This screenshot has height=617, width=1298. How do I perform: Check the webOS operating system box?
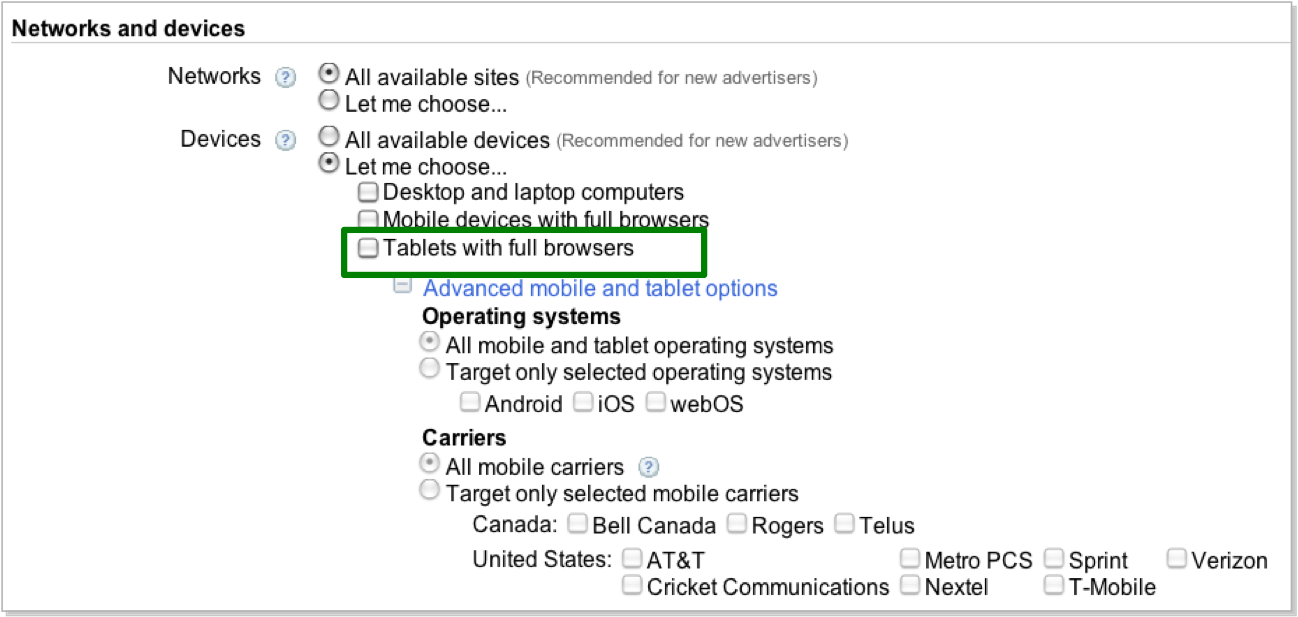pos(656,403)
